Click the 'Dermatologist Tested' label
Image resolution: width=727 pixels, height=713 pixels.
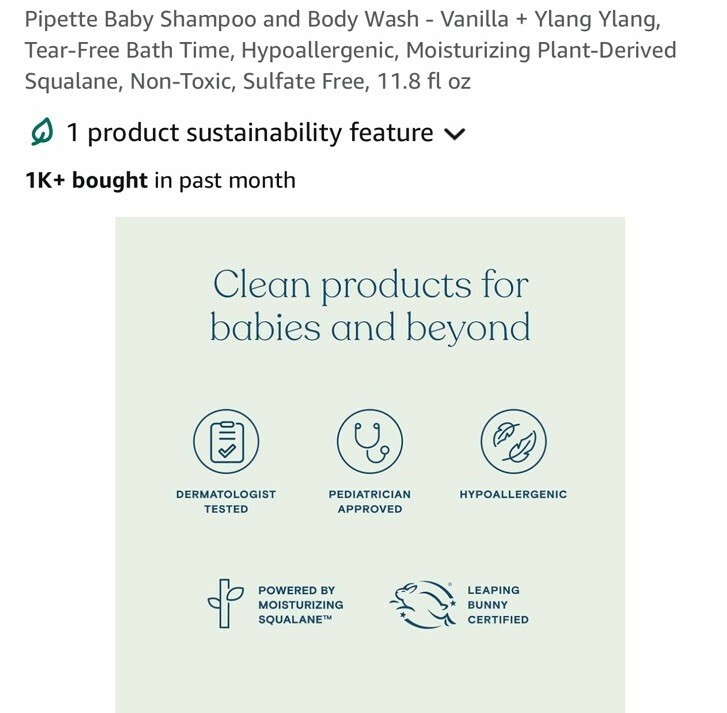coord(226,501)
